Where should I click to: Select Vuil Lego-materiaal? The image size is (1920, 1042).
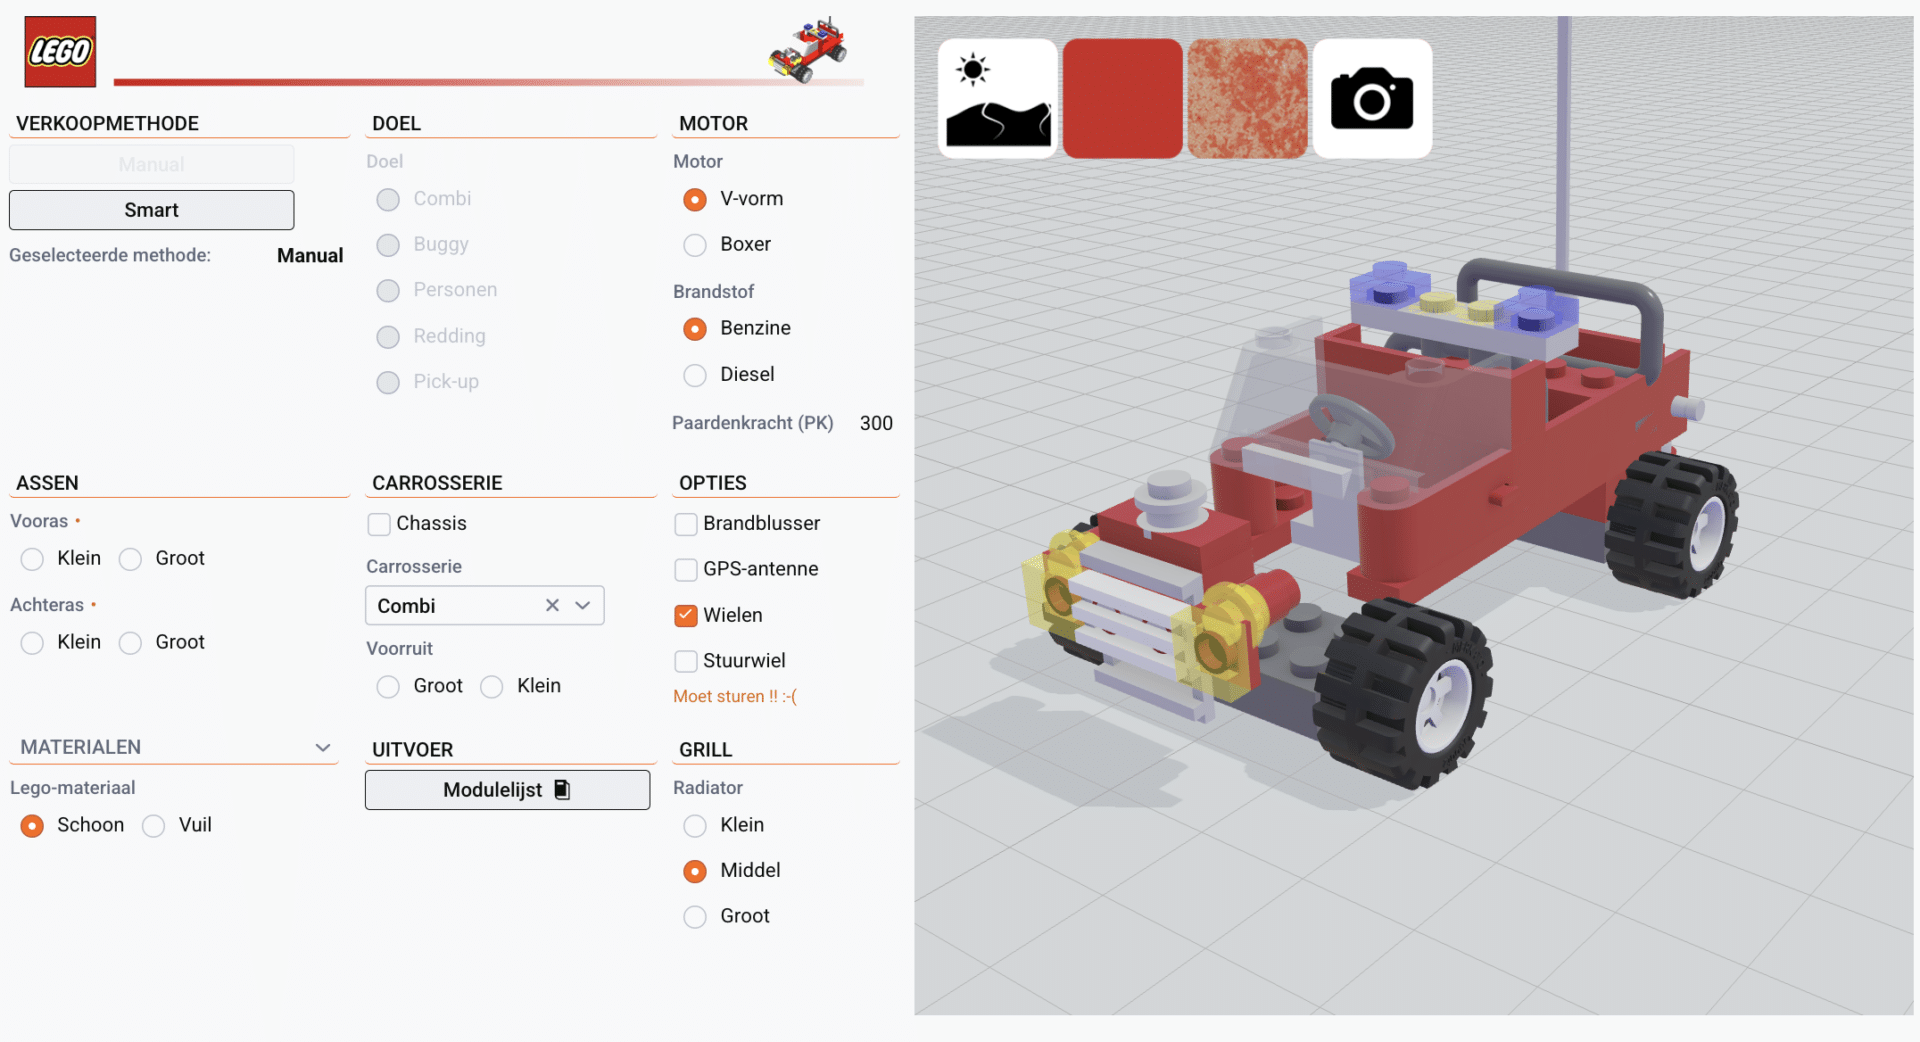point(153,826)
